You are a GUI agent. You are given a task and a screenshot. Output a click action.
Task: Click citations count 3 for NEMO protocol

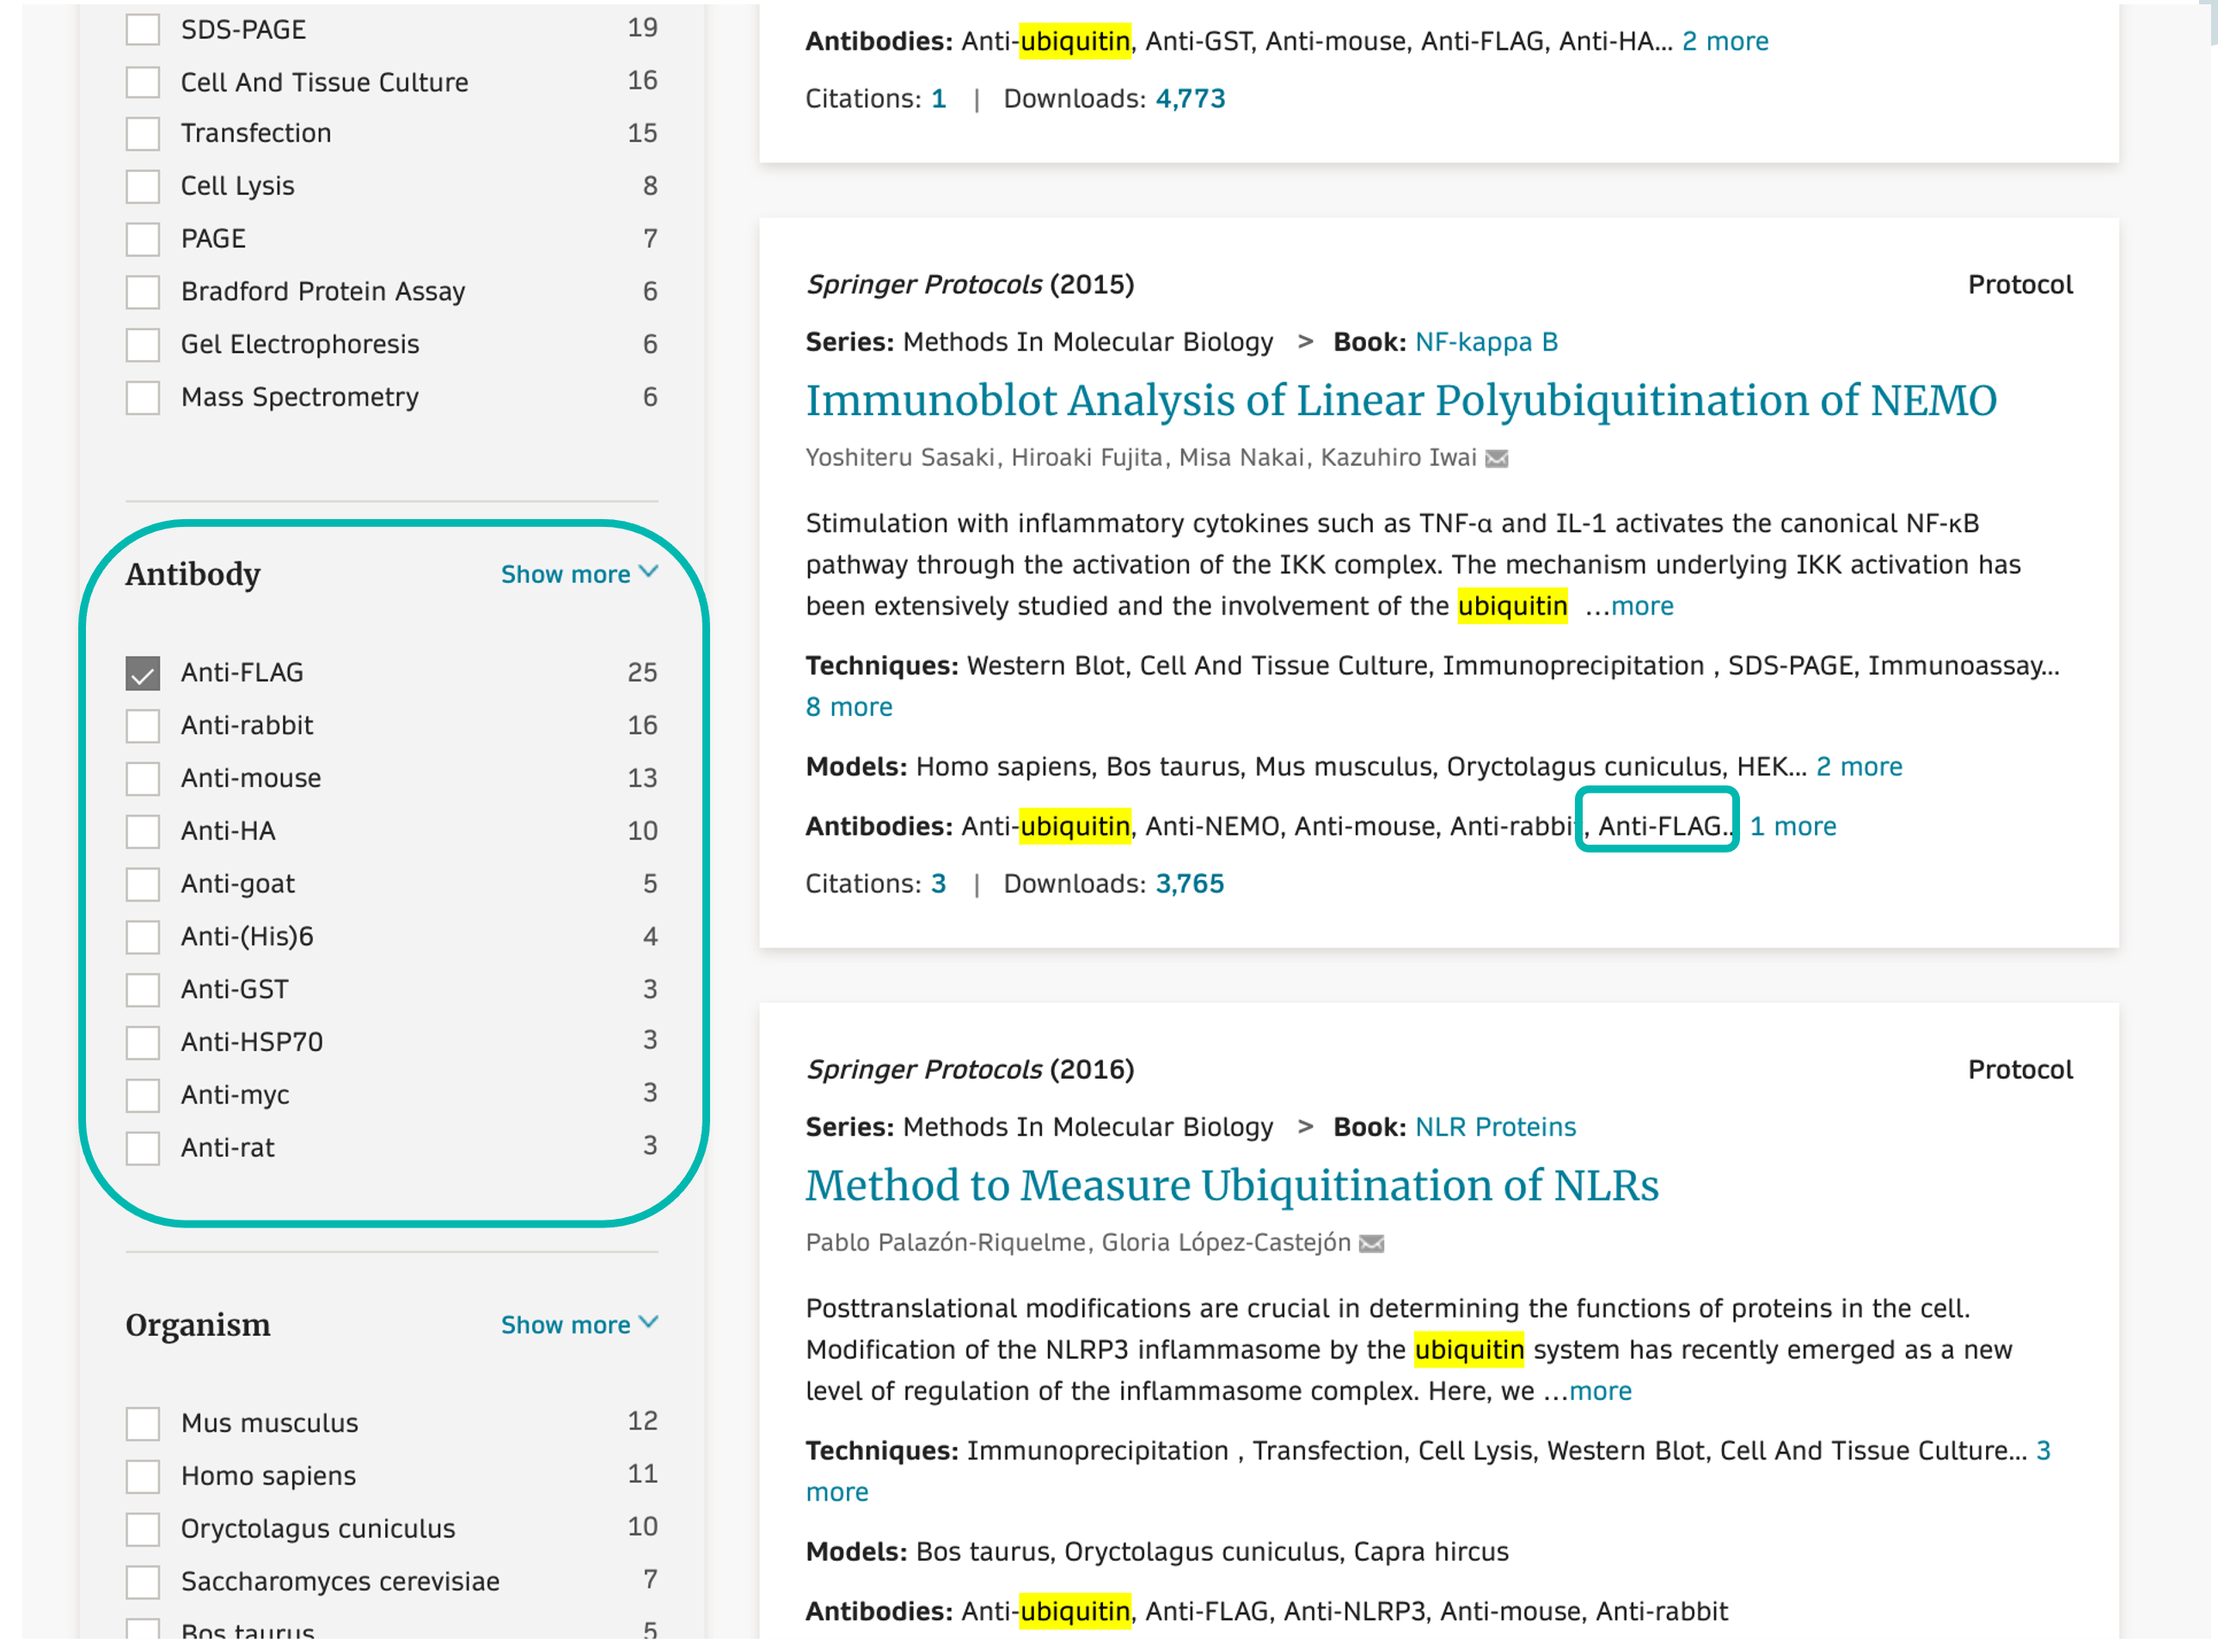(937, 884)
